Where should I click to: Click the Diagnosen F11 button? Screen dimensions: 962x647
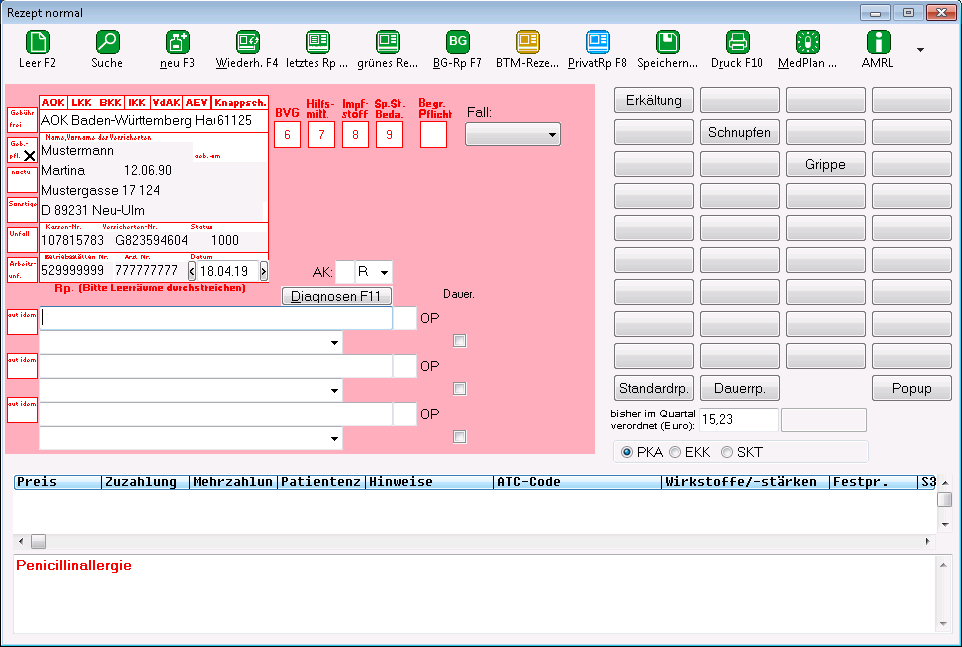(336, 296)
